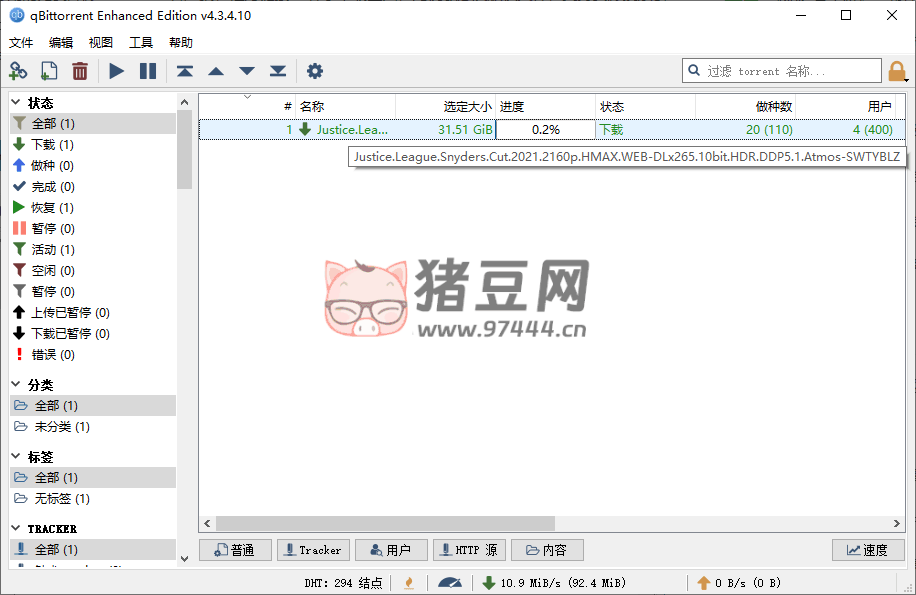Open the 工具 menu

141,43
